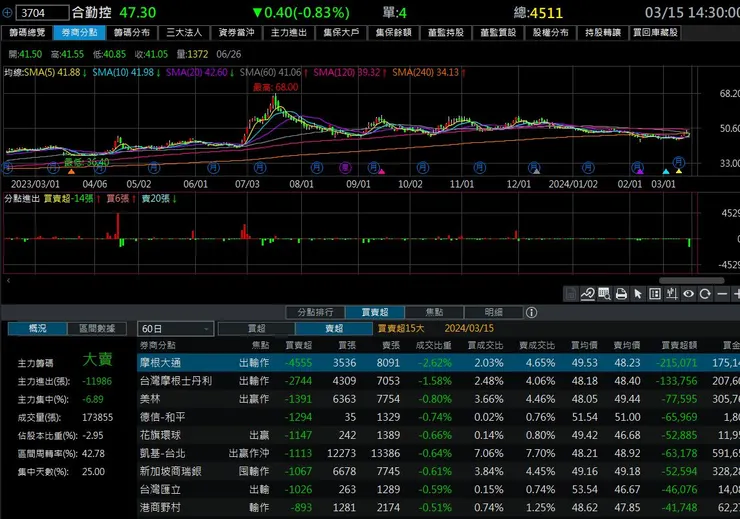Open the 籌碼總覽 tab
This screenshot has width=740, height=519.
[27, 33]
